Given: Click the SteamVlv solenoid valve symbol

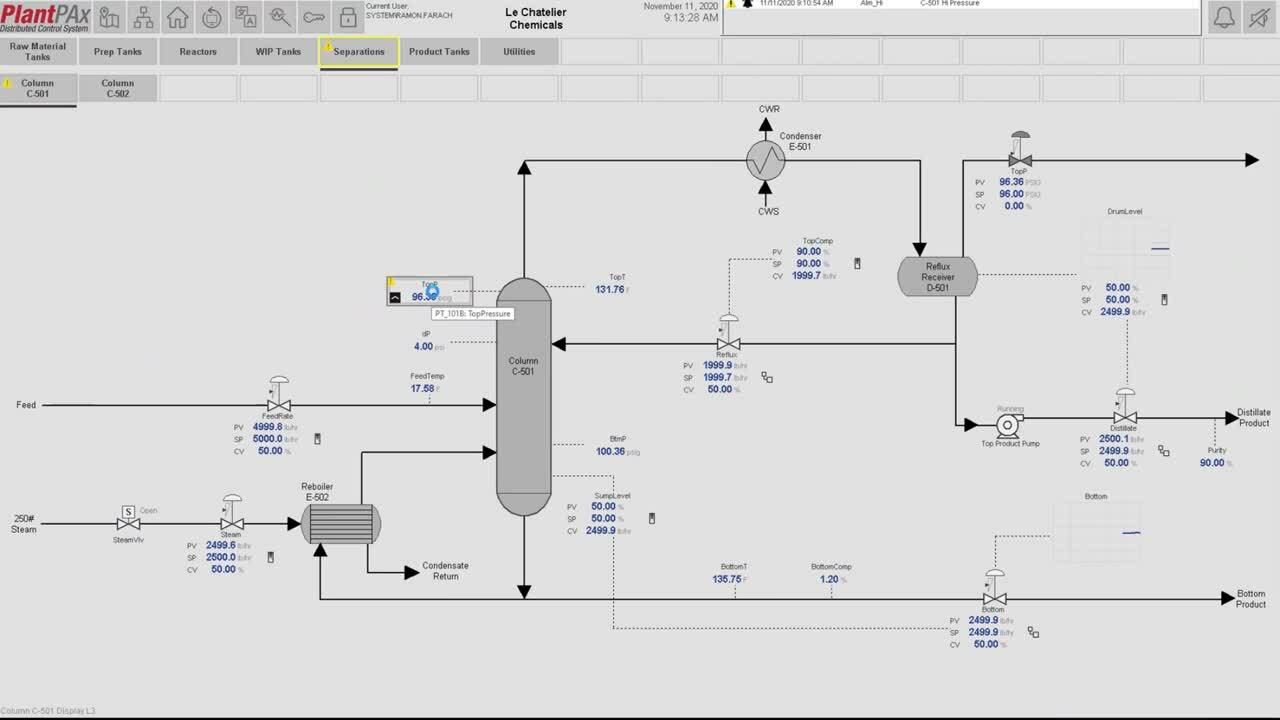Looking at the screenshot, I should coord(128,520).
